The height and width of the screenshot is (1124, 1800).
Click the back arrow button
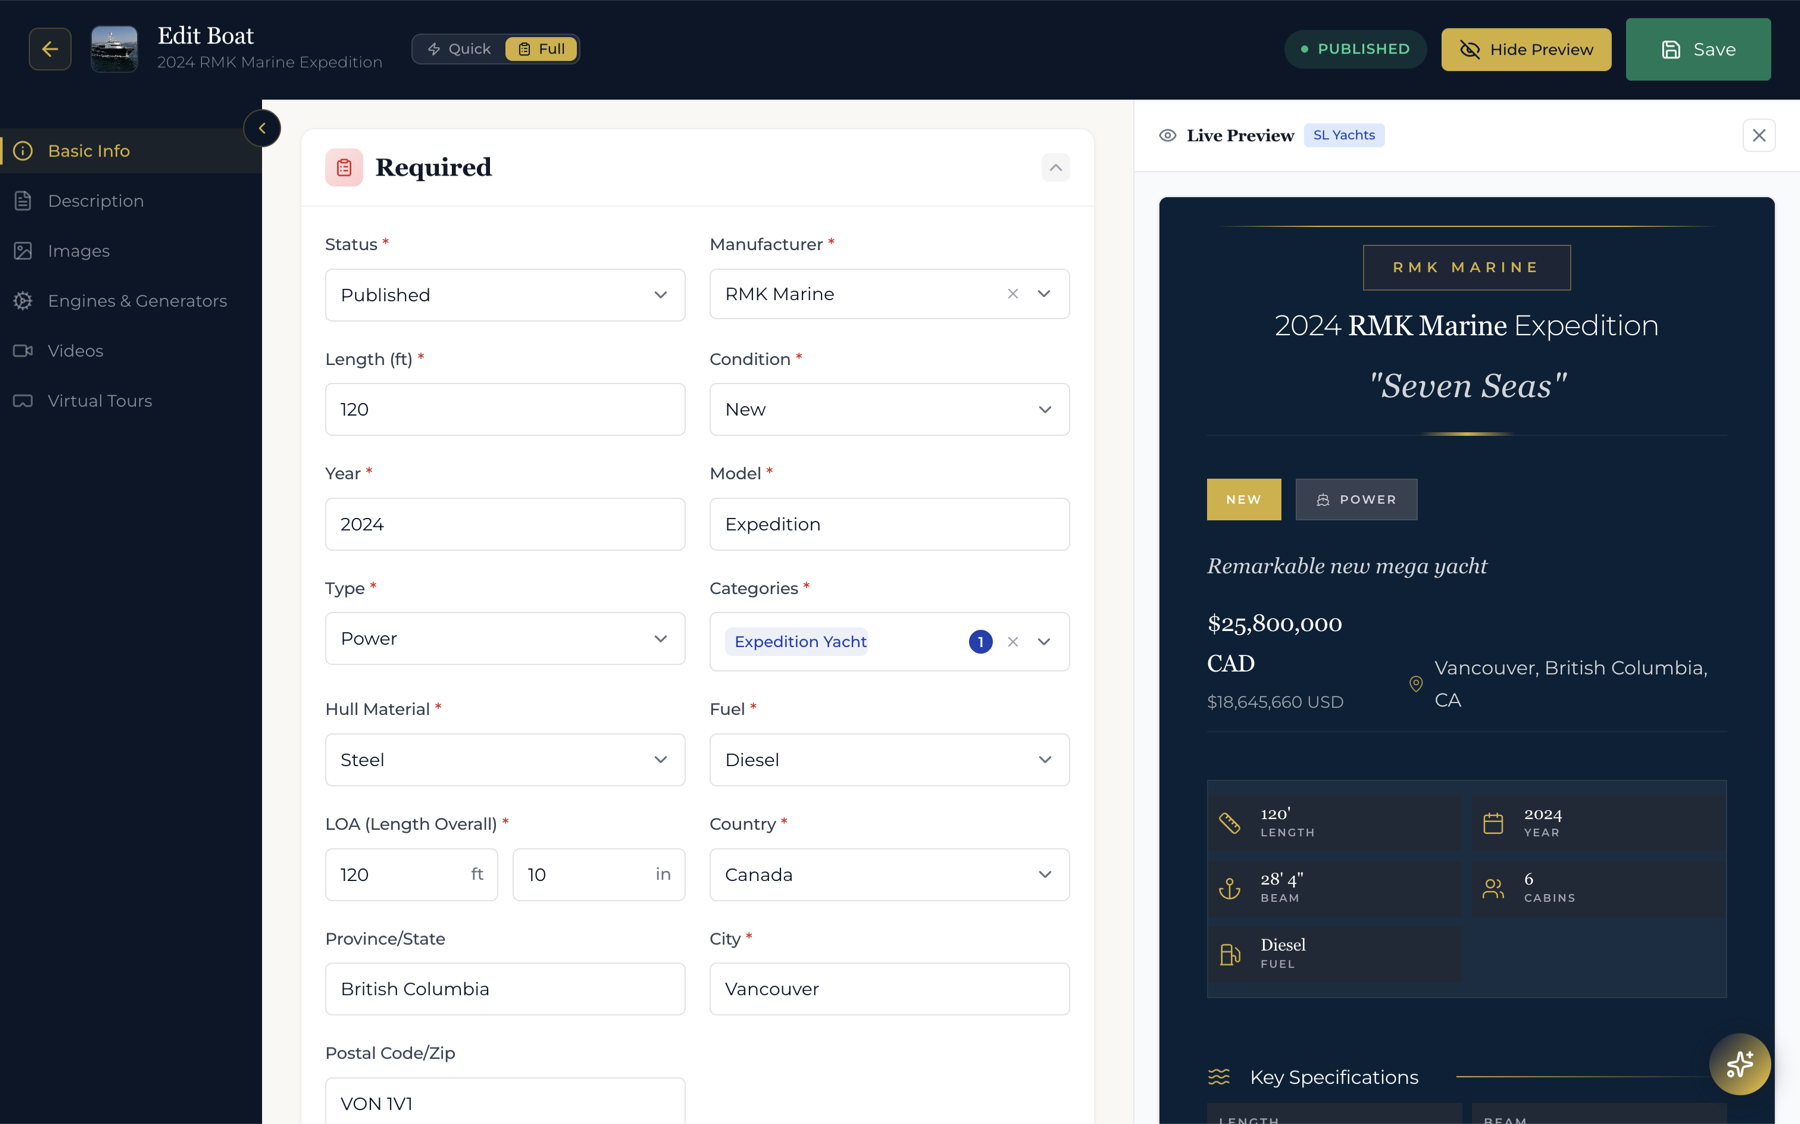[x=50, y=49]
